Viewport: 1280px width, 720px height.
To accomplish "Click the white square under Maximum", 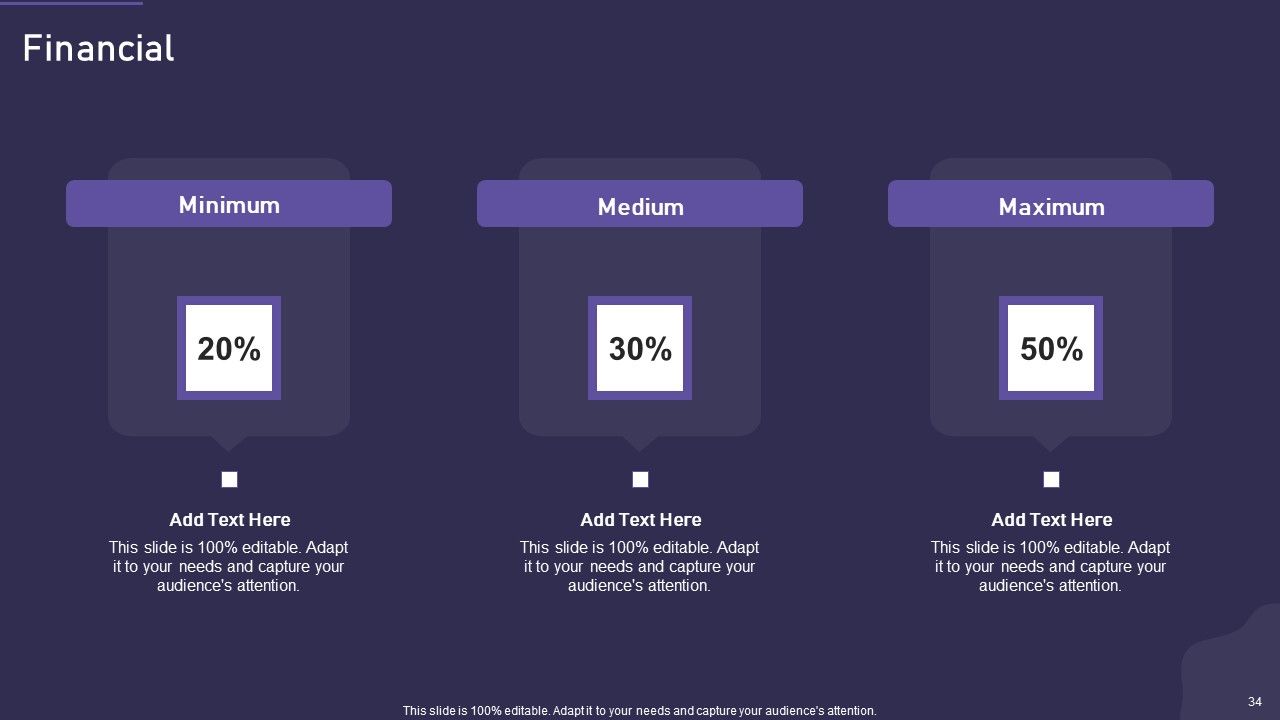I will pyautogui.click(x=1051, y=480).
